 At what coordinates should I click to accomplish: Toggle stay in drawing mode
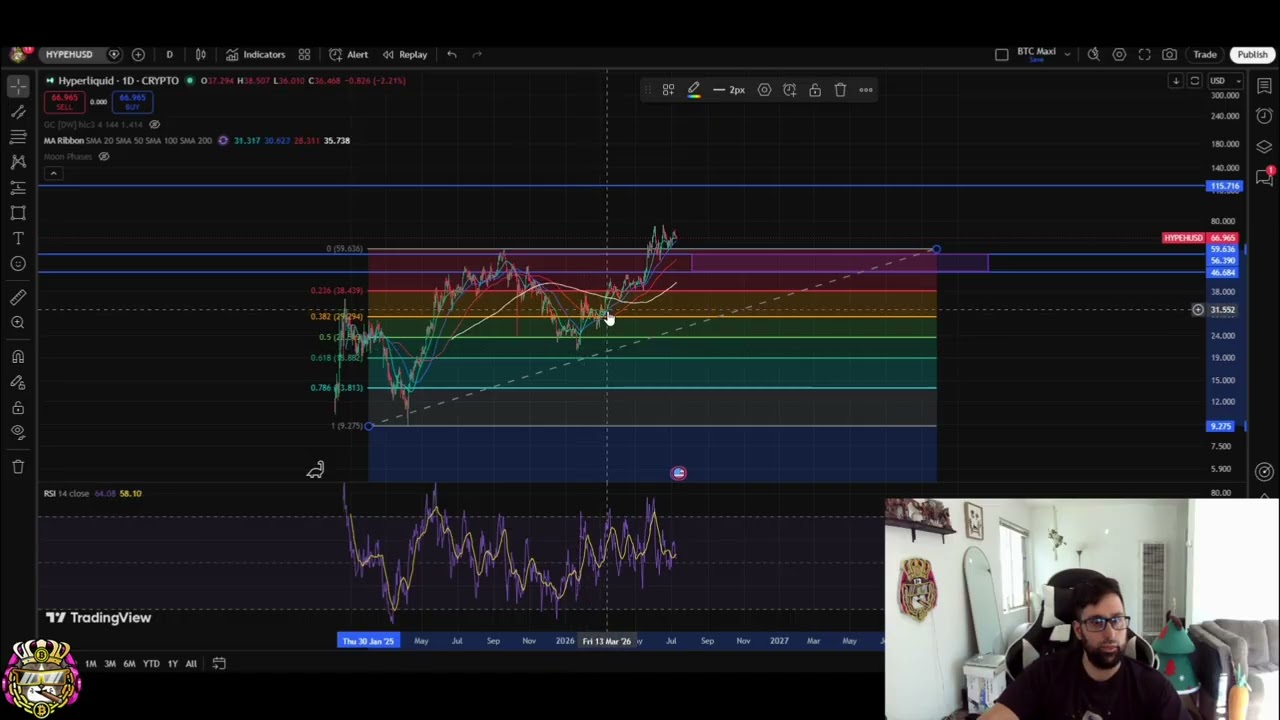point(18,382)
